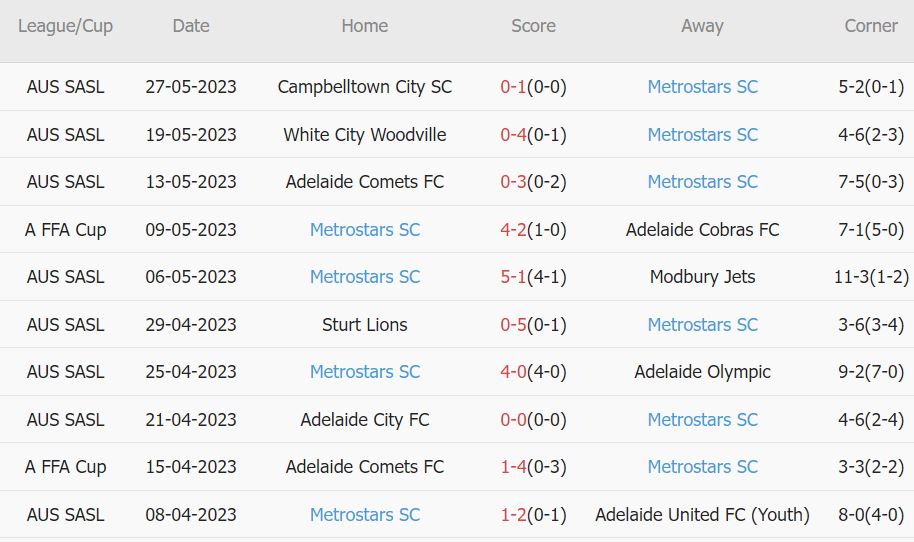Open Metrostars SC link in Adelaide Olympic match

(365, 372)
